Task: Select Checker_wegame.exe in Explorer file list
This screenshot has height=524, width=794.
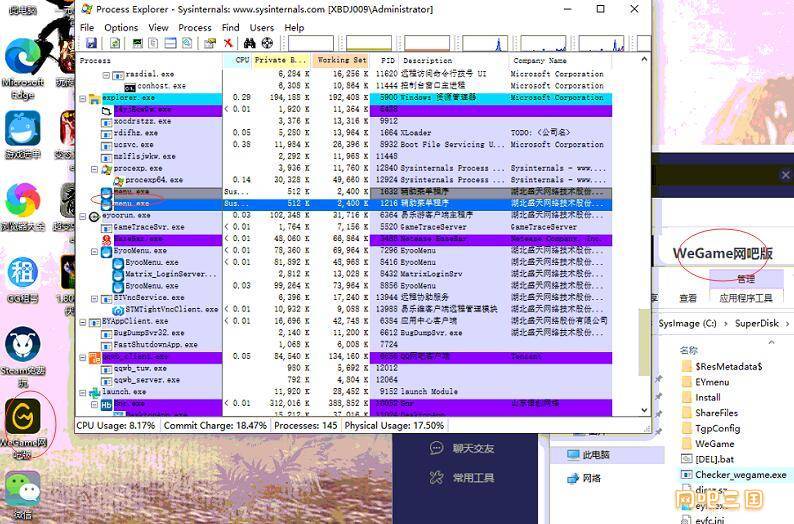Action: [x=734, y=474]
